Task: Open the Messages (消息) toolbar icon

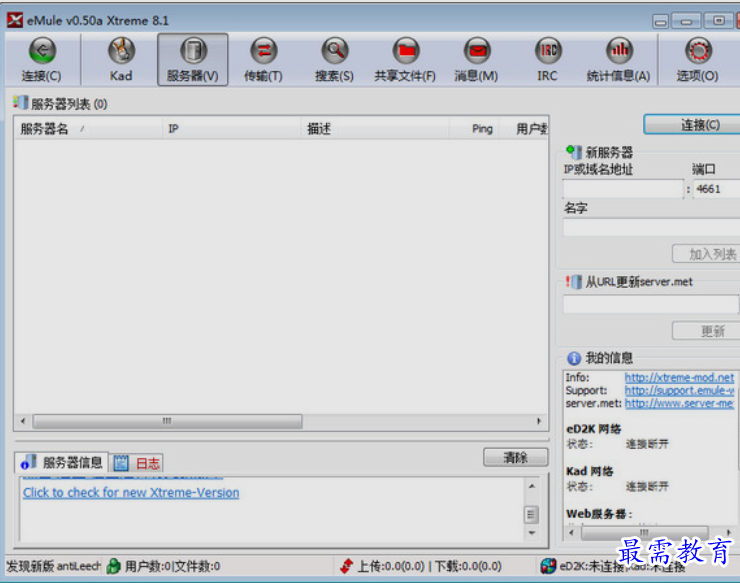Action: [x=477, y=51]
